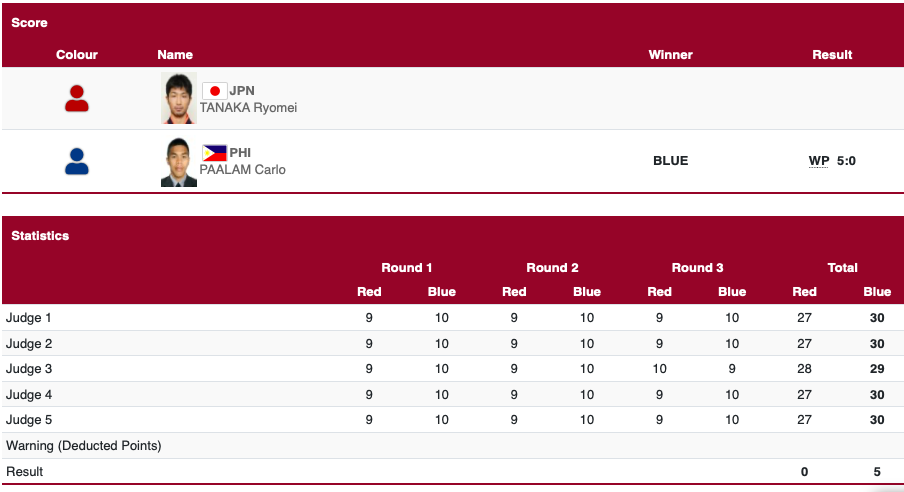Click the Philippines flag icon

[214, 153]
